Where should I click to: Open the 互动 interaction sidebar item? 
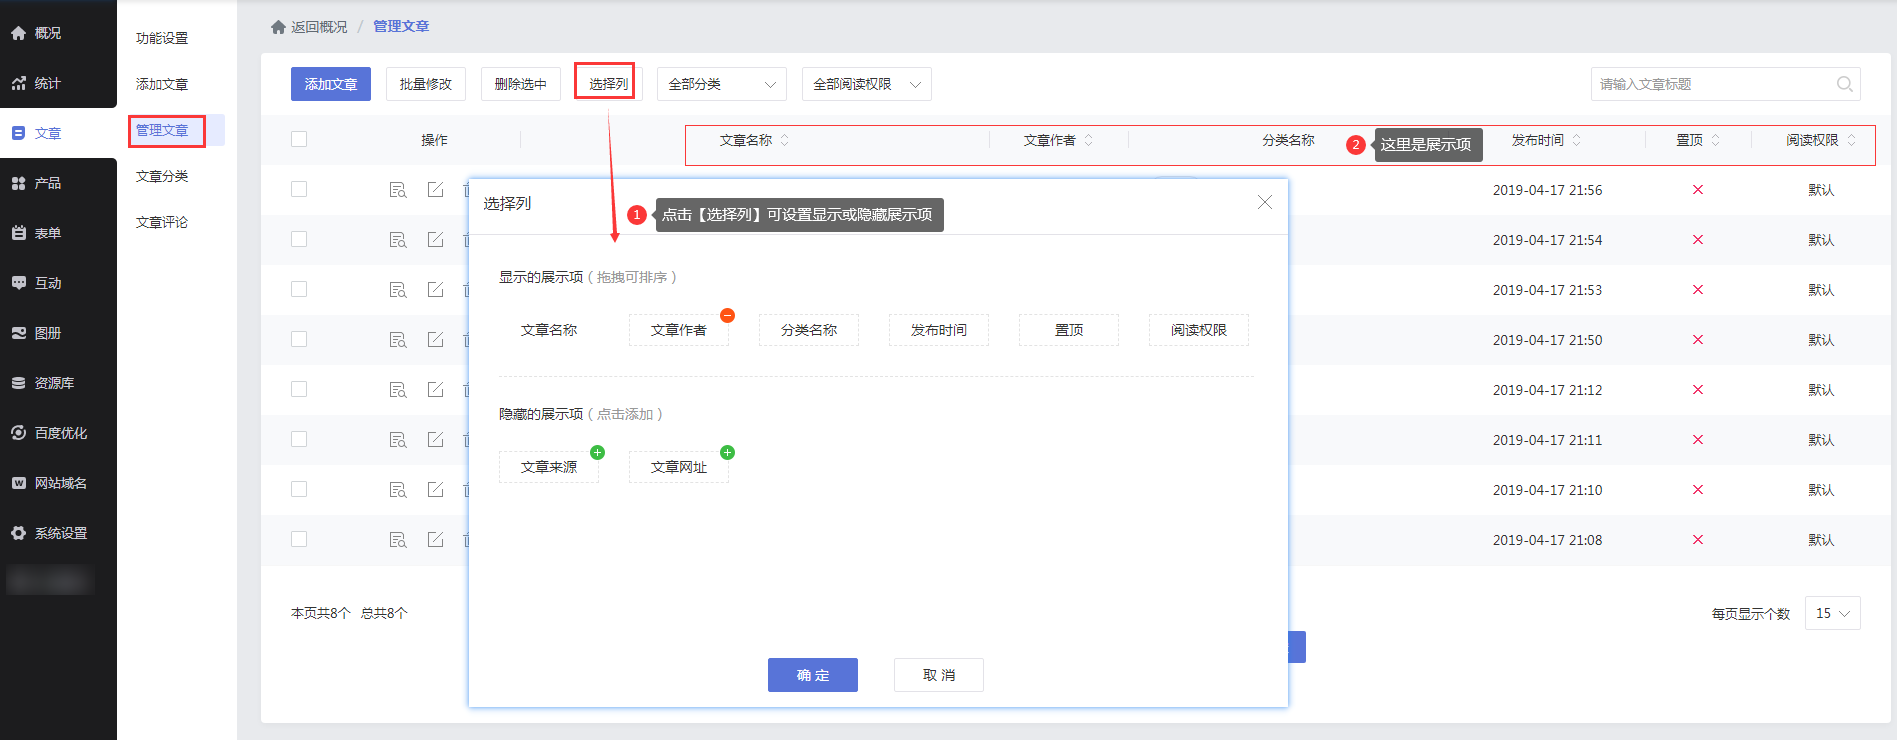point(36,283)
